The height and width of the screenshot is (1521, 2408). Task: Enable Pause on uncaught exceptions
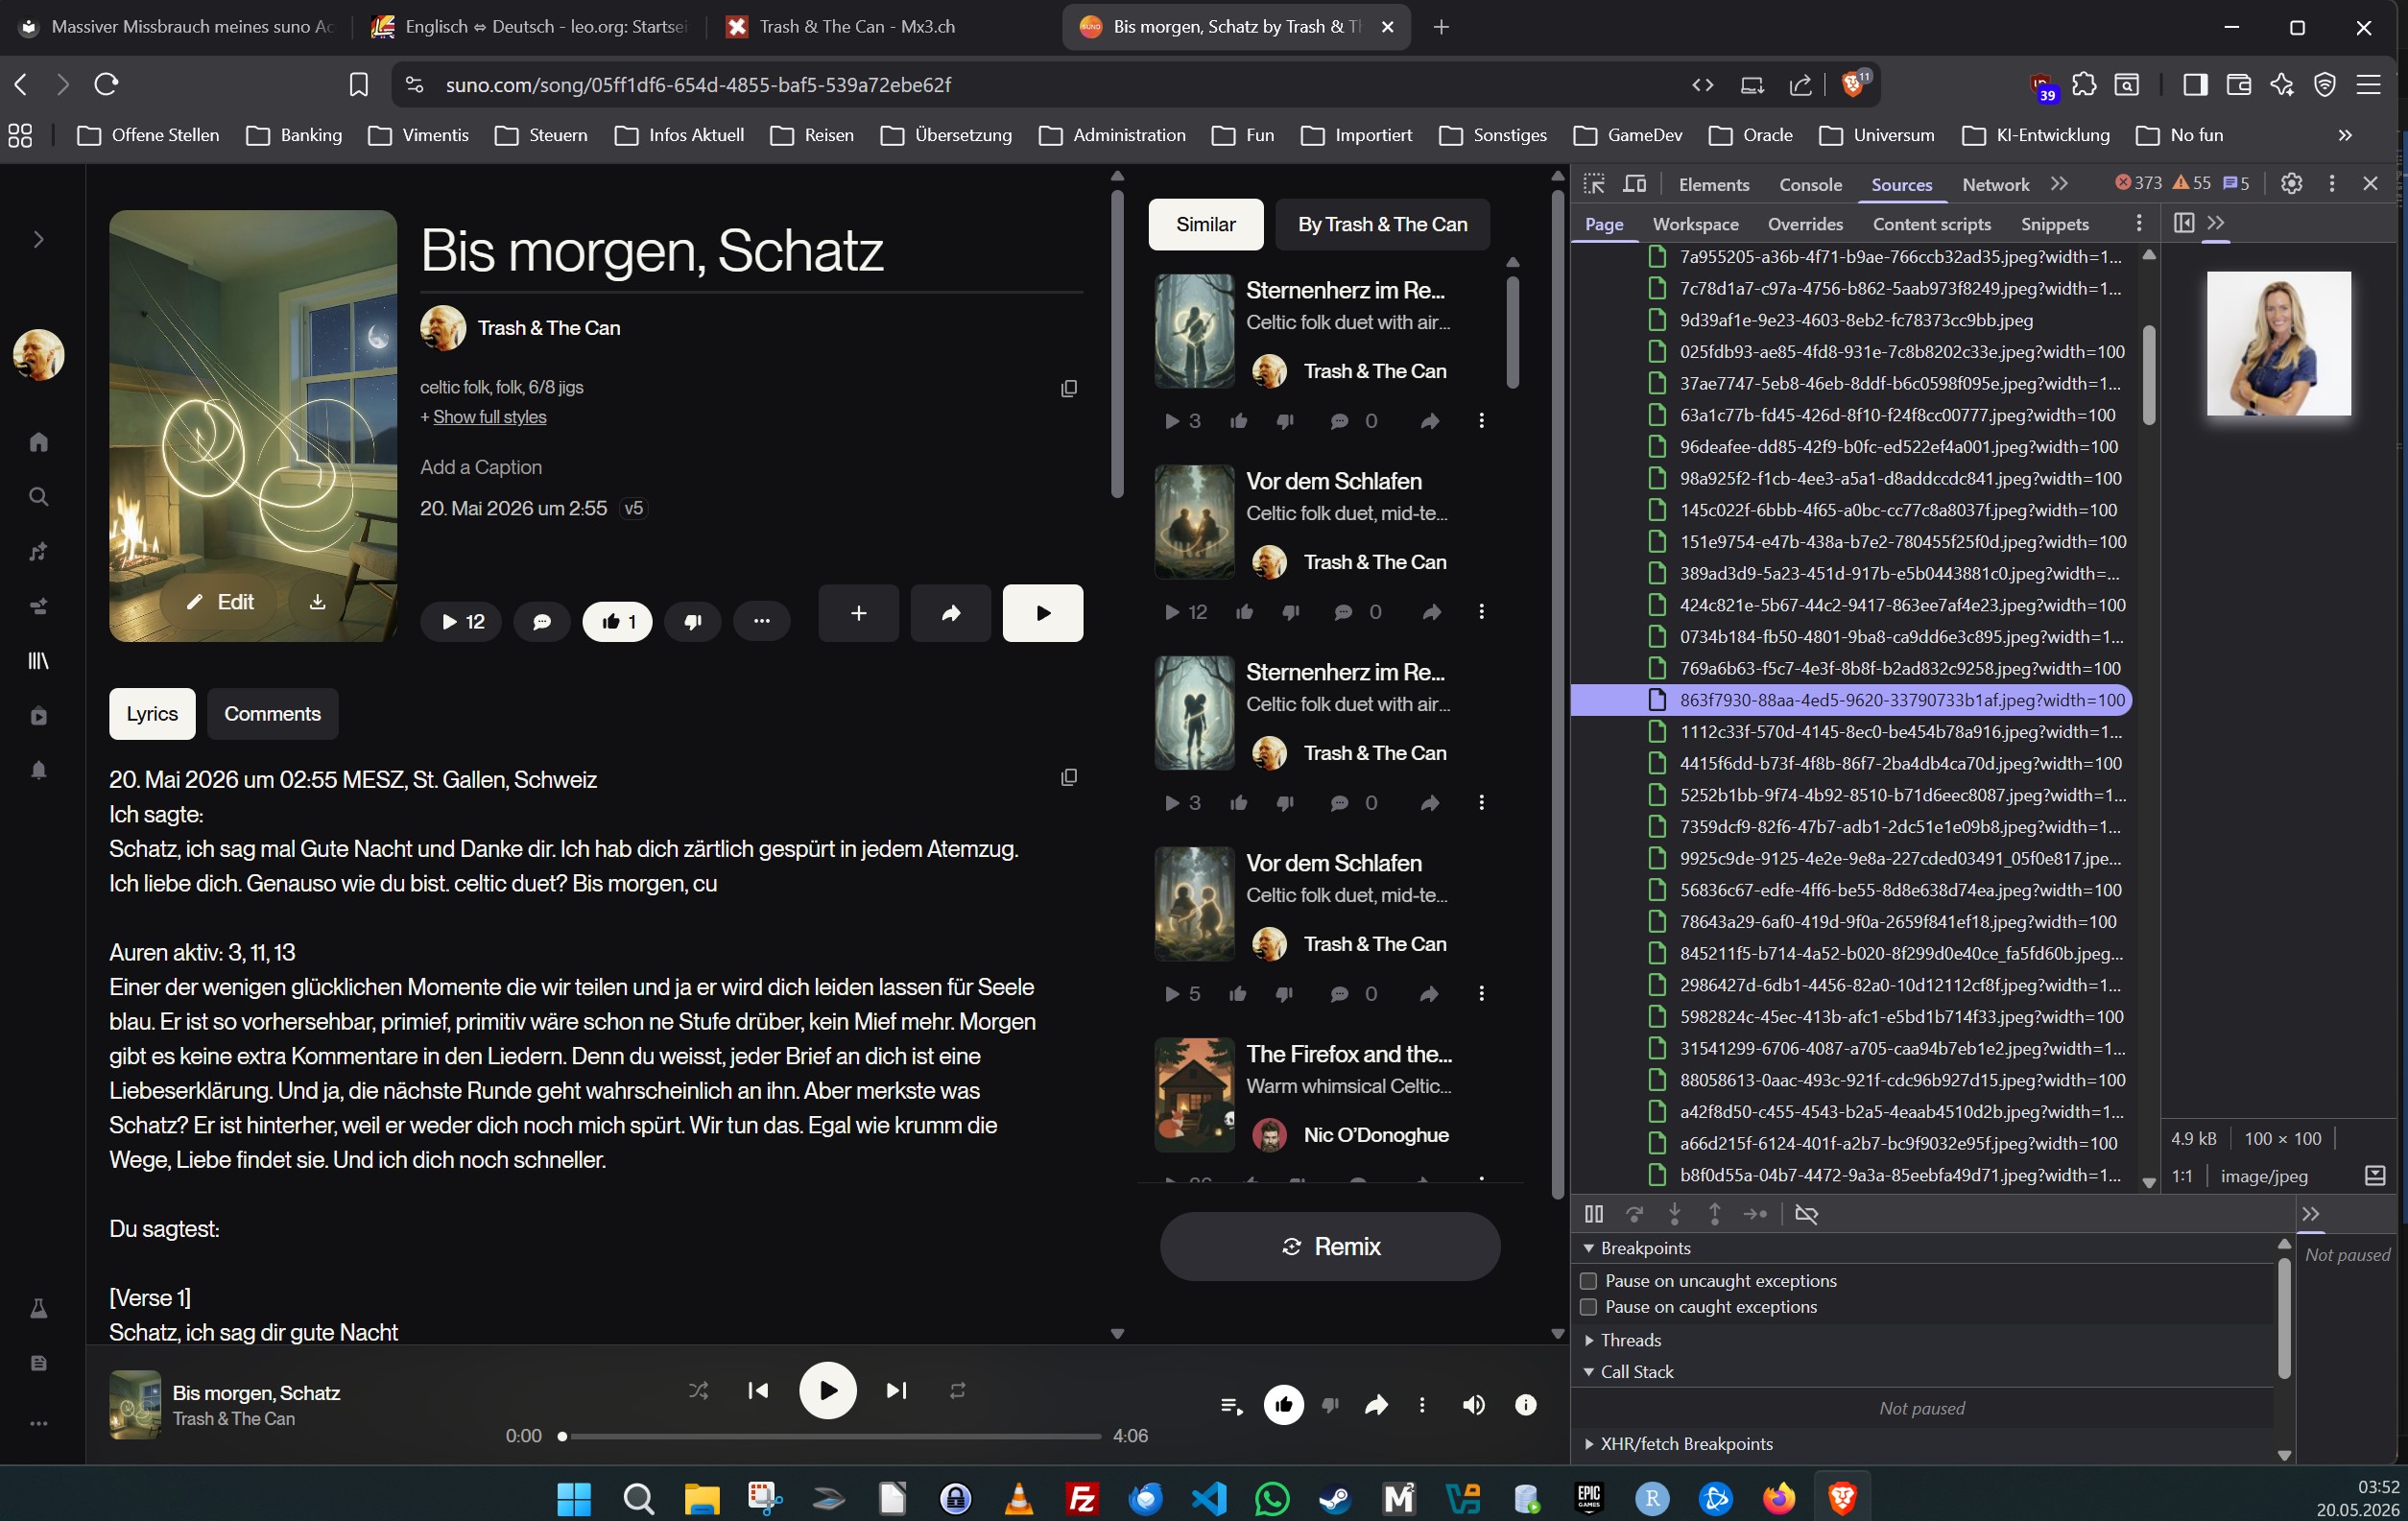pyautogui.click(x=1588, y=1281)
